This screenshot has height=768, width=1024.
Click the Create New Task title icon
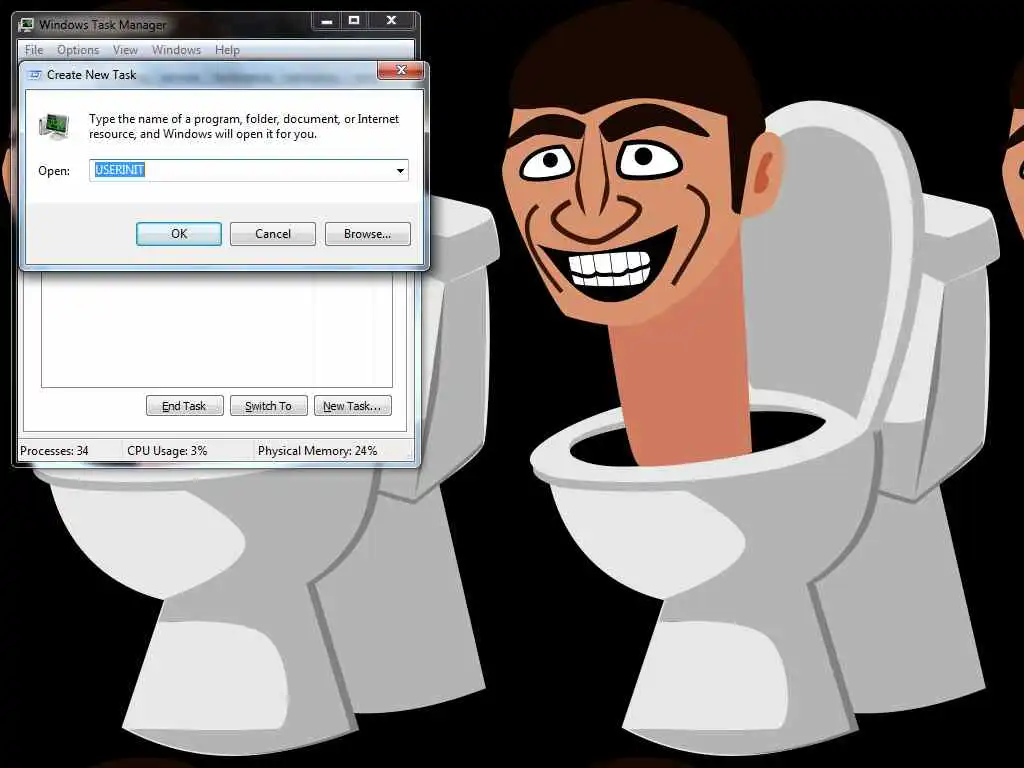35,75
